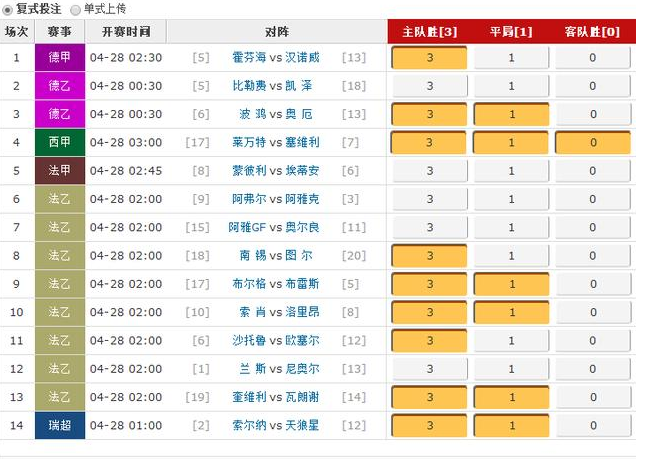Viewport: 653px width, 459px height.
Task: Click the 西甲 league tag in row 4
Action: click(x=60, y=142)
